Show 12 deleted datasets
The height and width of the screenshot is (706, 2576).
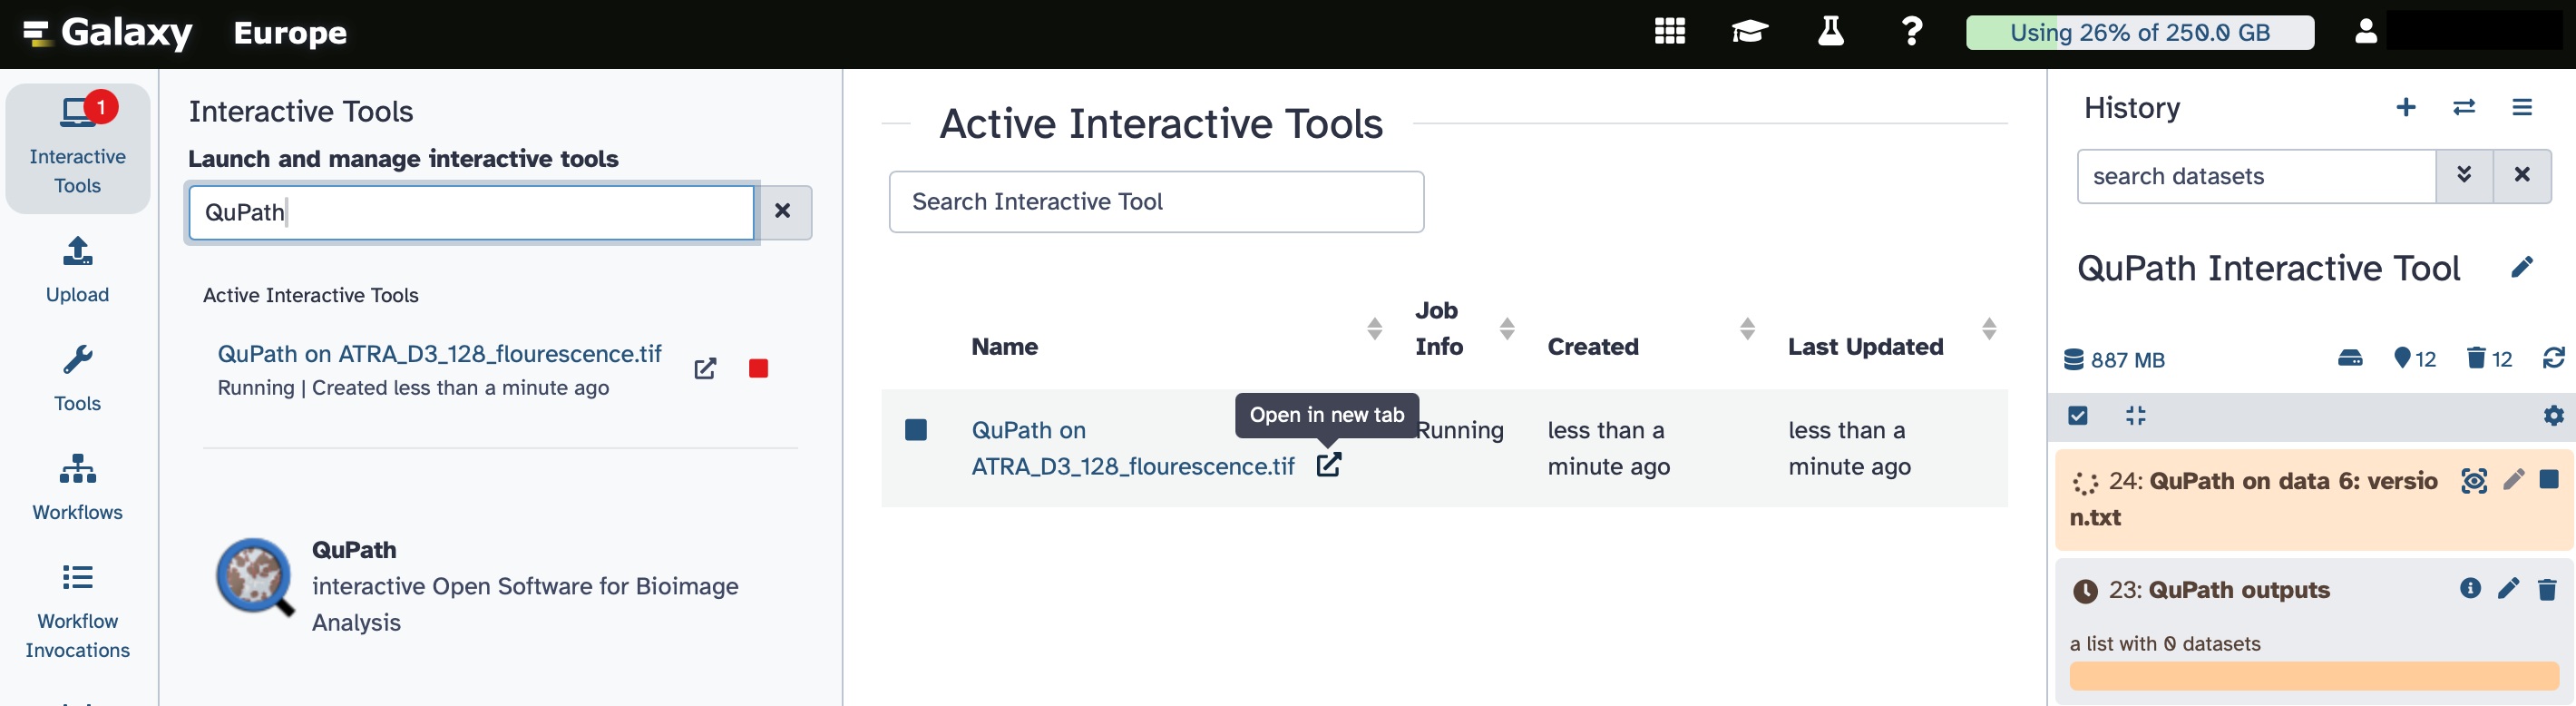2489,359
